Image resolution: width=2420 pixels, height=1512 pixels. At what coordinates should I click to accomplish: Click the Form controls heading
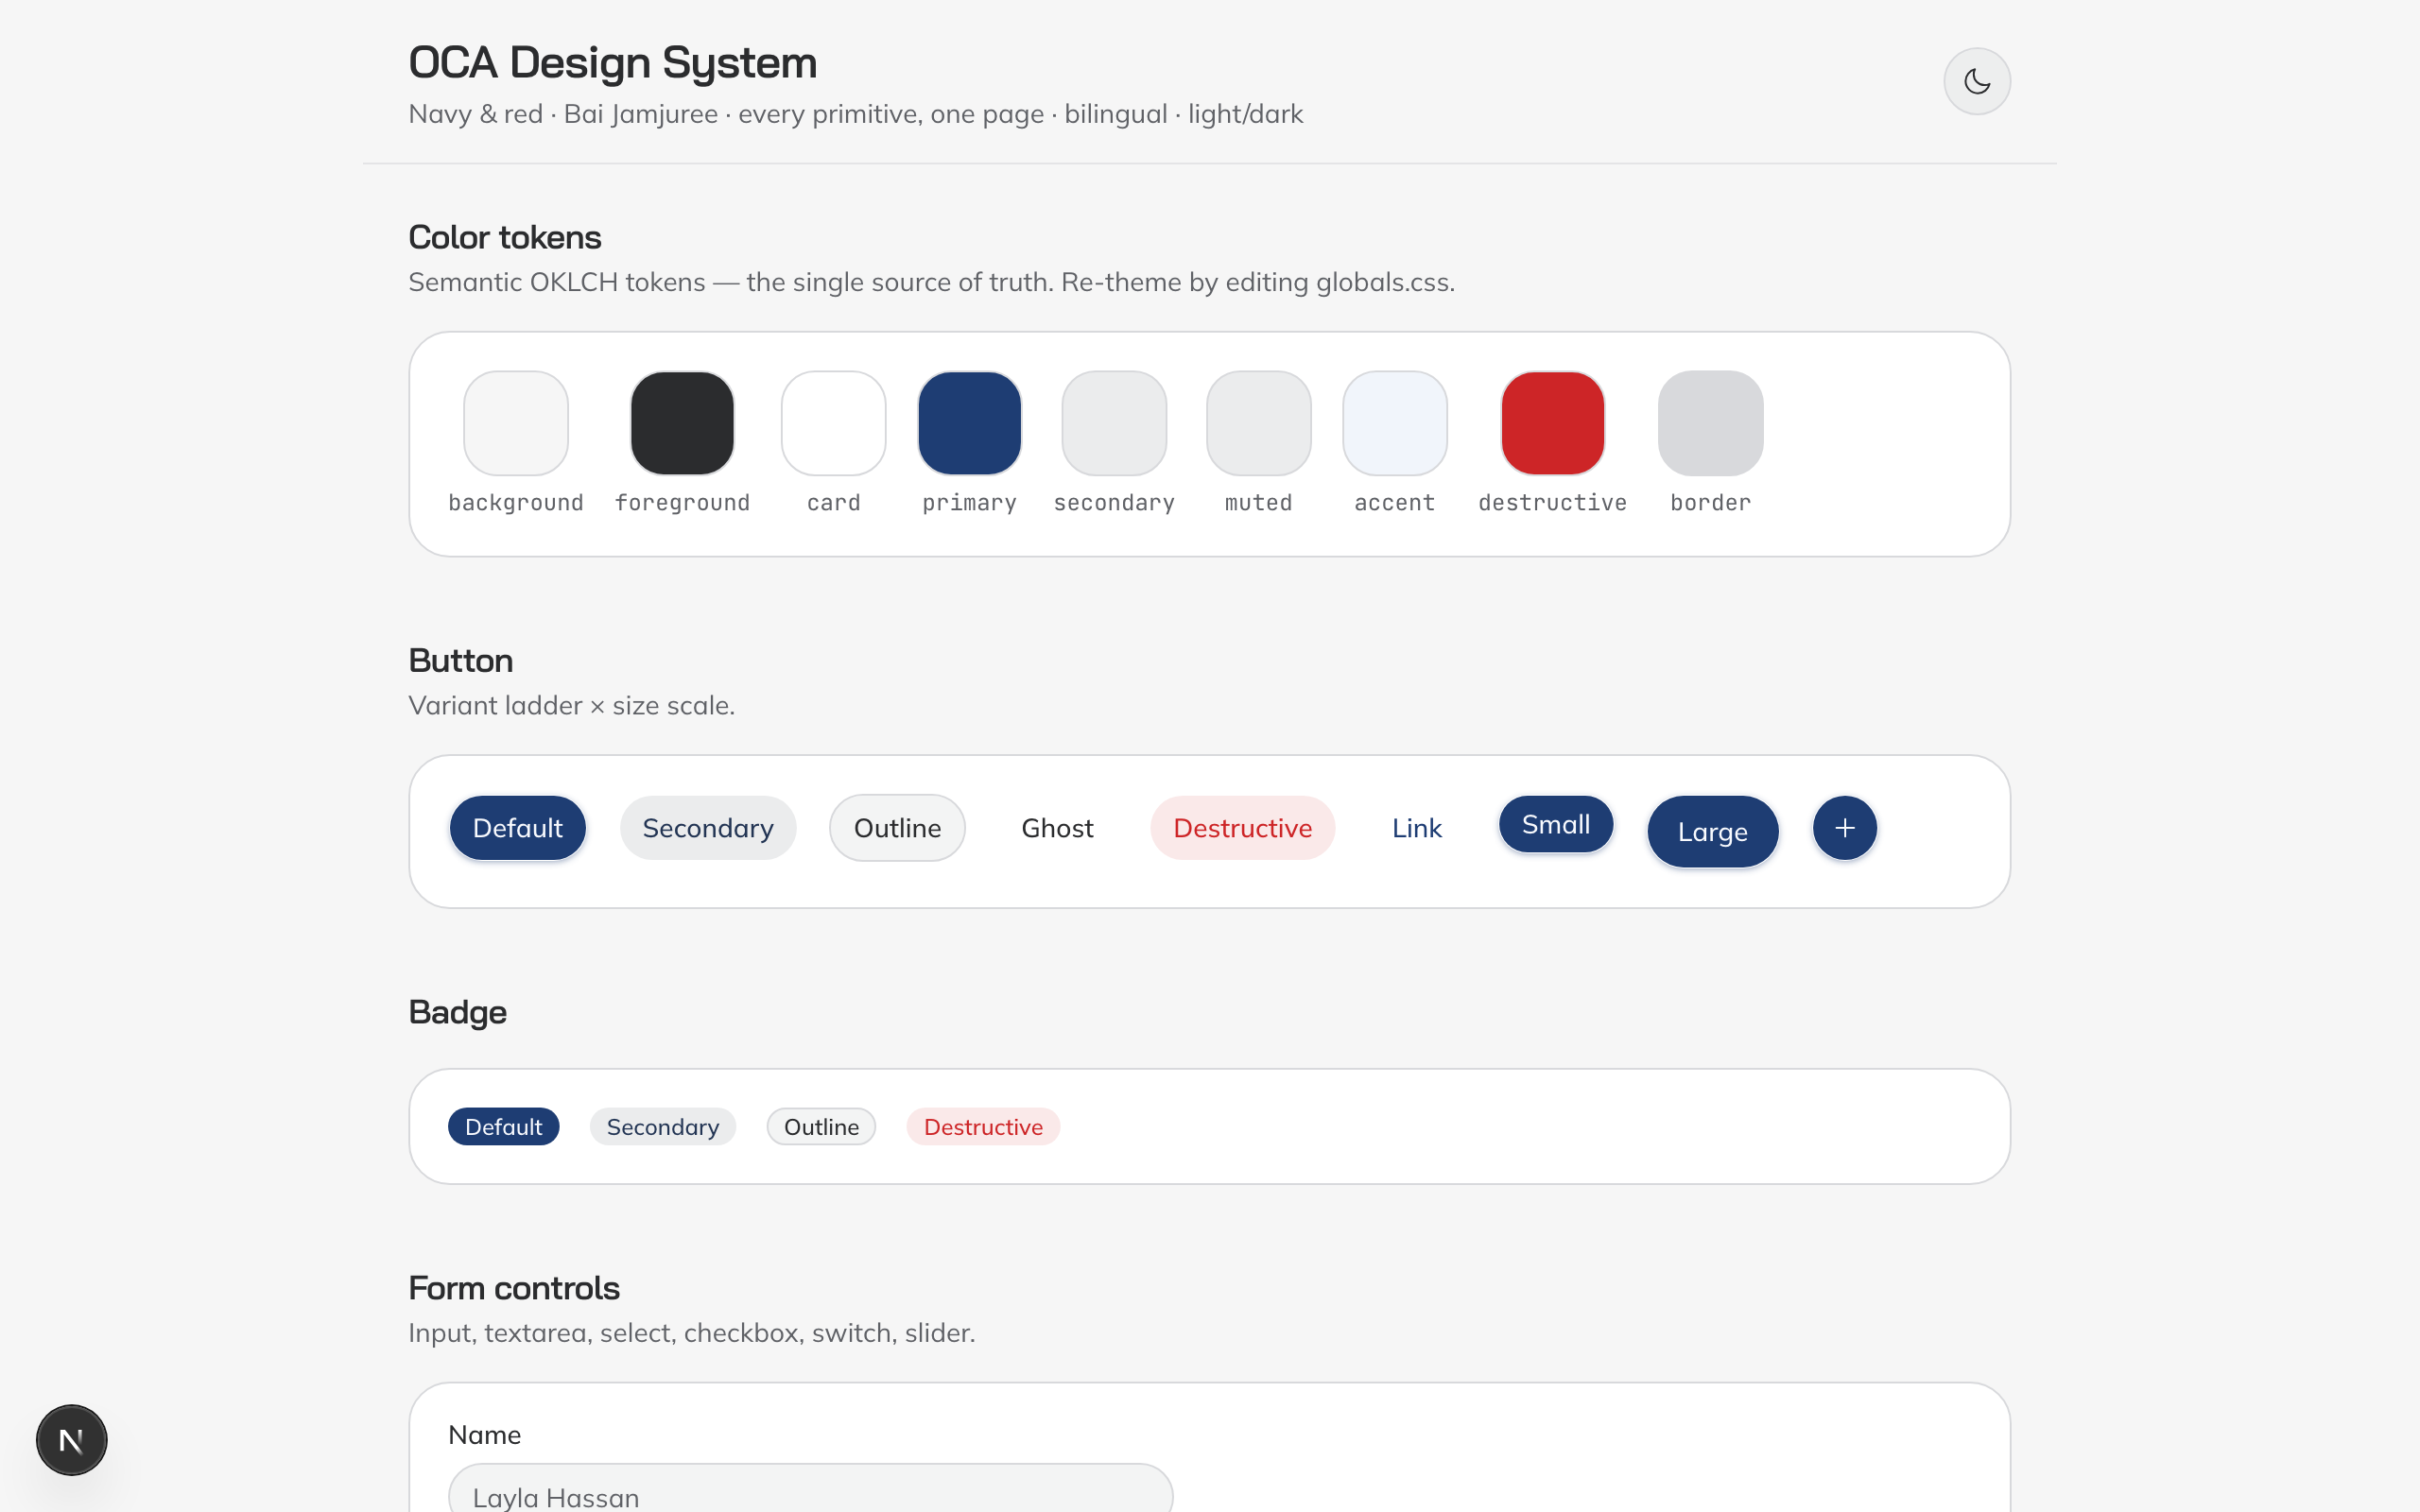pos(514,1288)
